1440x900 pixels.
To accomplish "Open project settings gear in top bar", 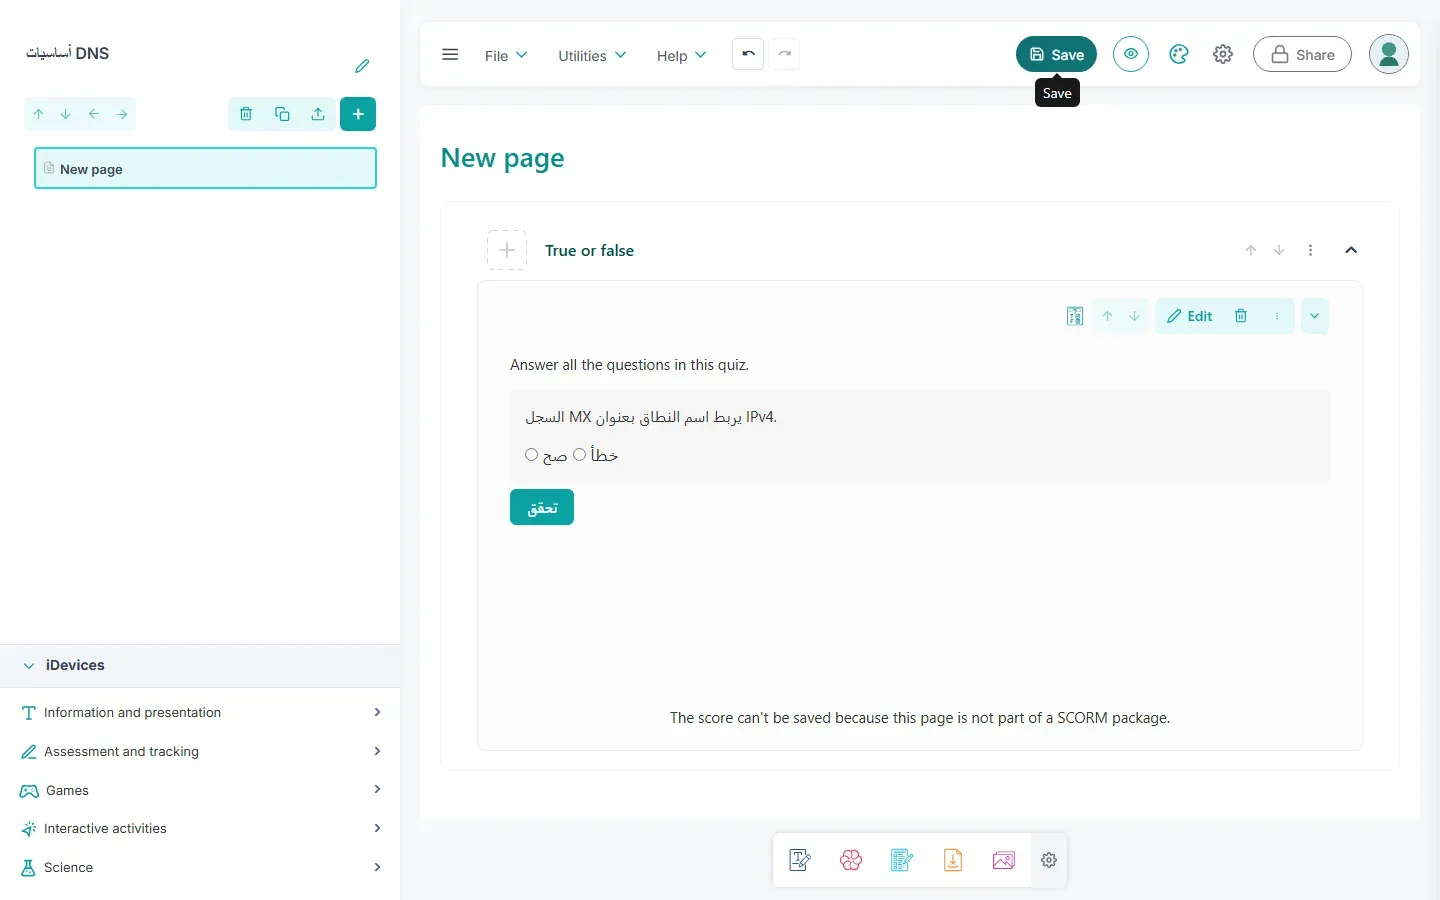I will pyautogui.click(x=1223, y=54).
